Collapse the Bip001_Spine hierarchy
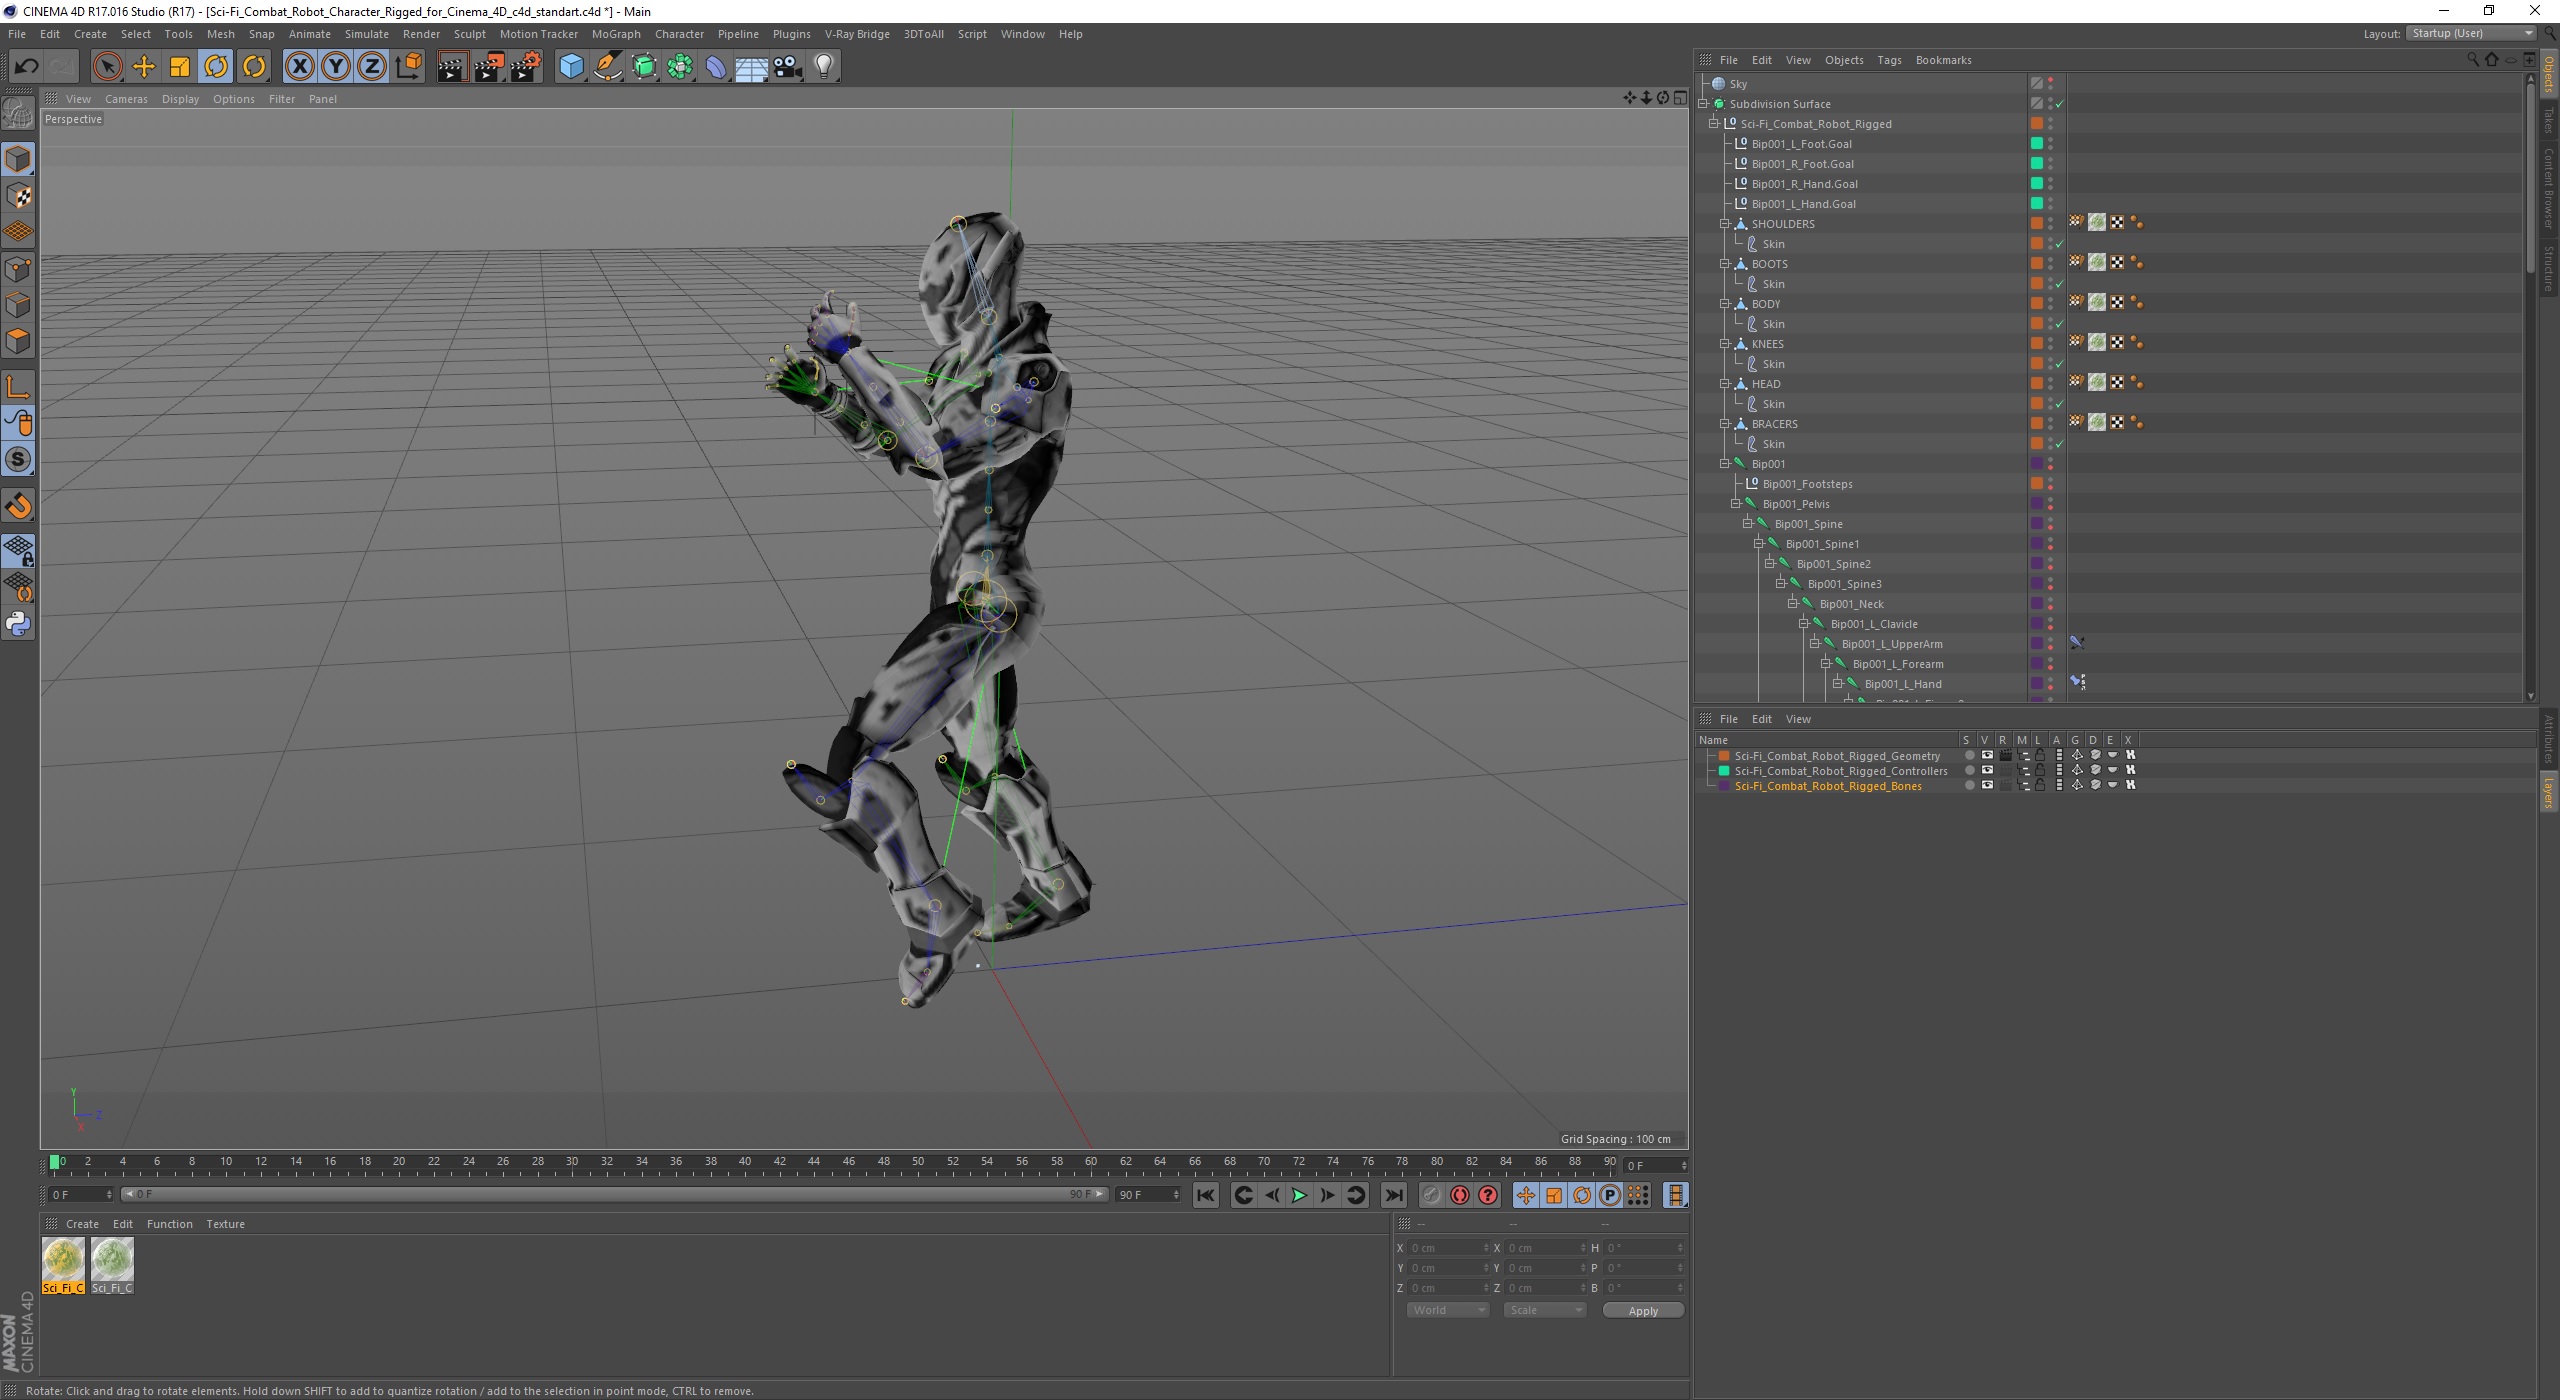The image size is (2560, 1400). click(x=1747, y=524)
